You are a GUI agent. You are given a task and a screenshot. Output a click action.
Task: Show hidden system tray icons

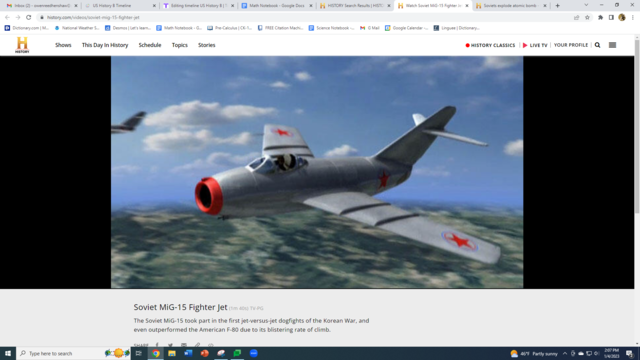tap(565, 353)
